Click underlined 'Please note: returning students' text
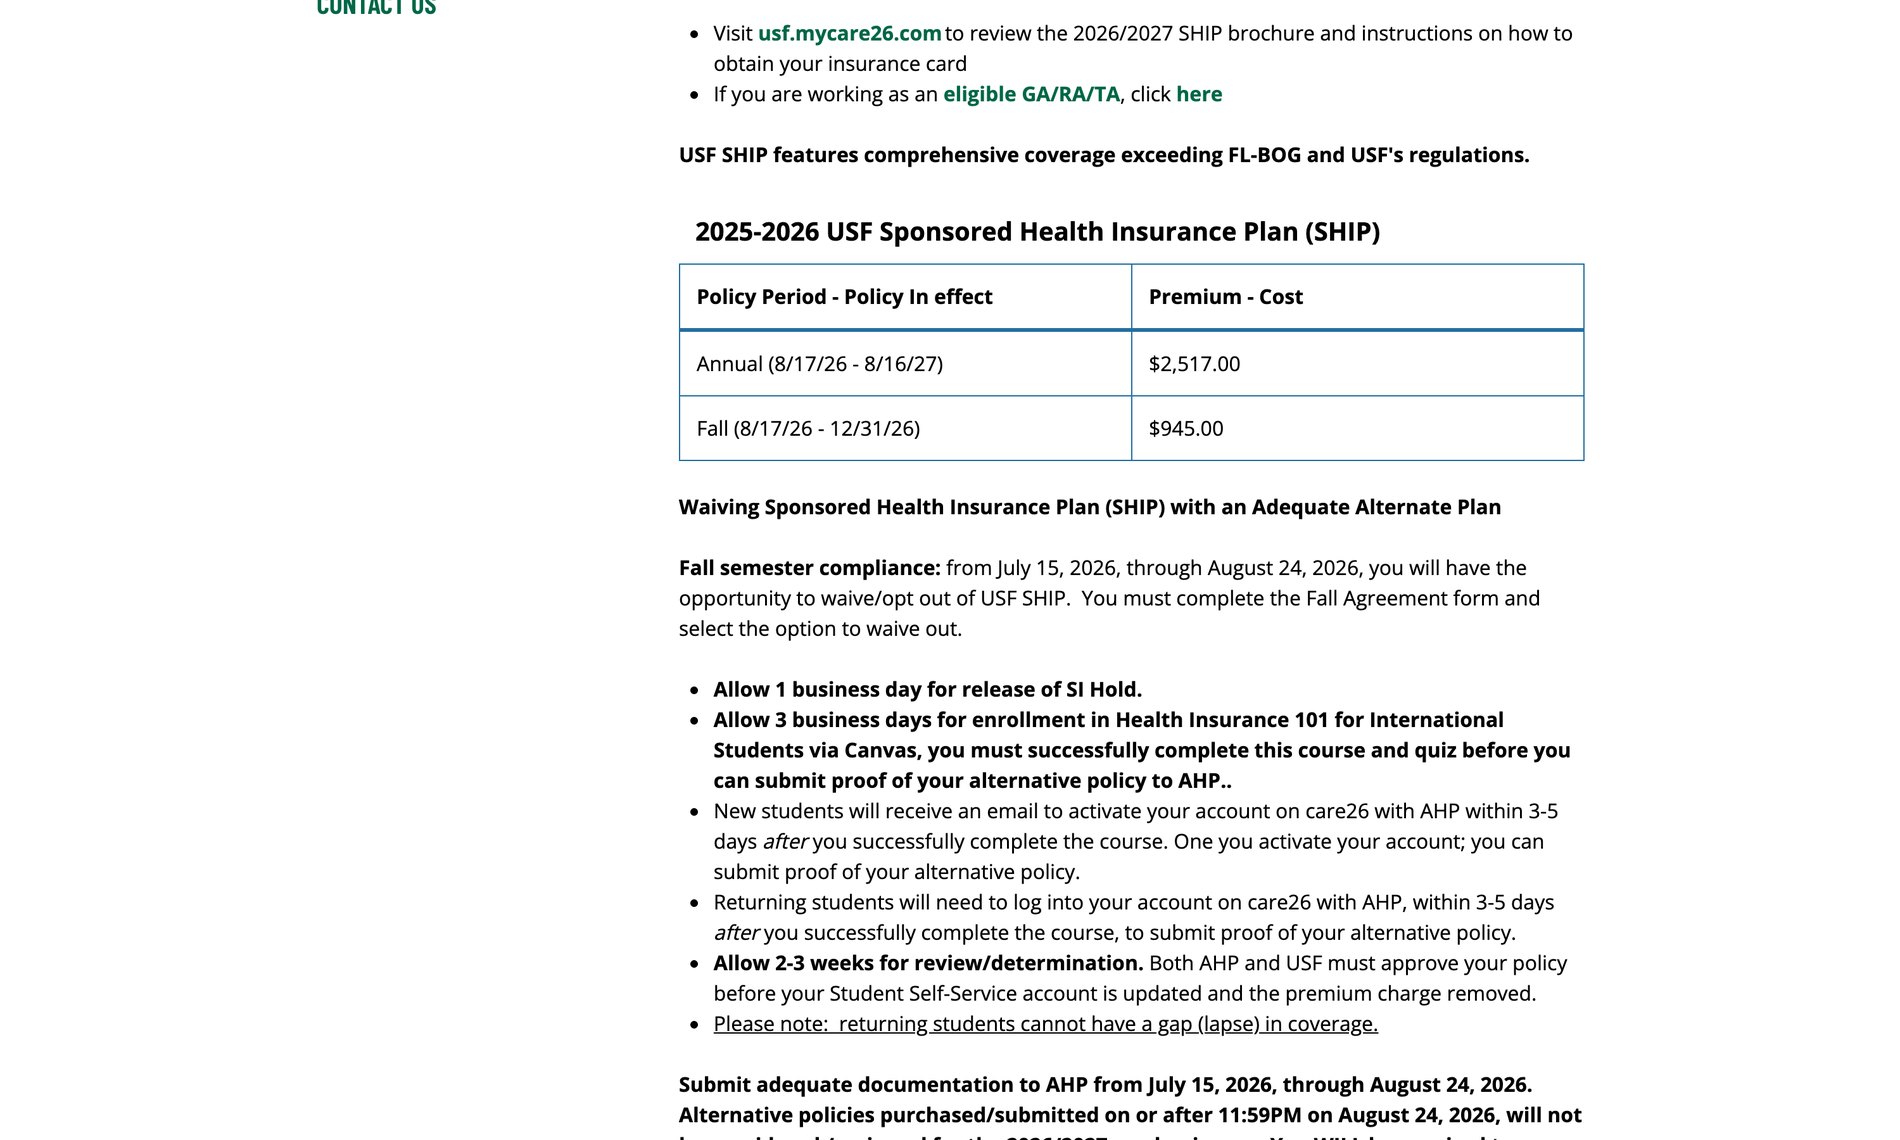 (x=1045, y=1024)
